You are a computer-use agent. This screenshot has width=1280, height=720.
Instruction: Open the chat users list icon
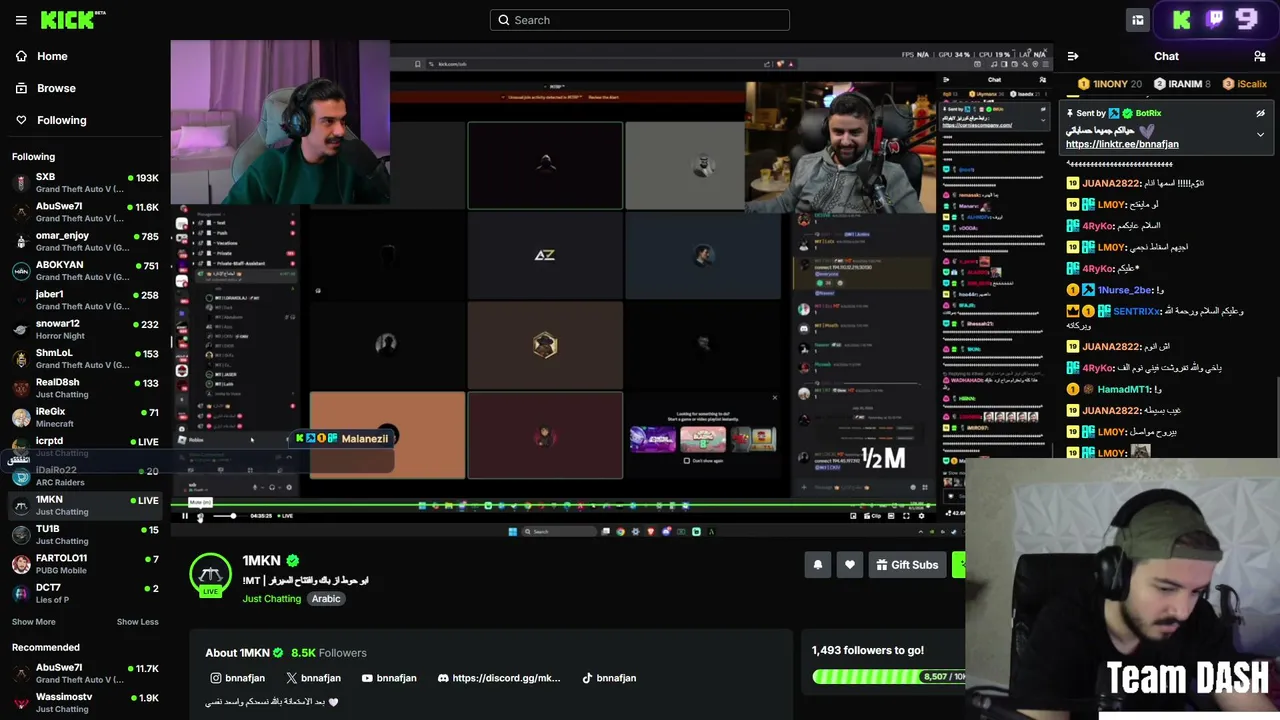[1260, 56]
